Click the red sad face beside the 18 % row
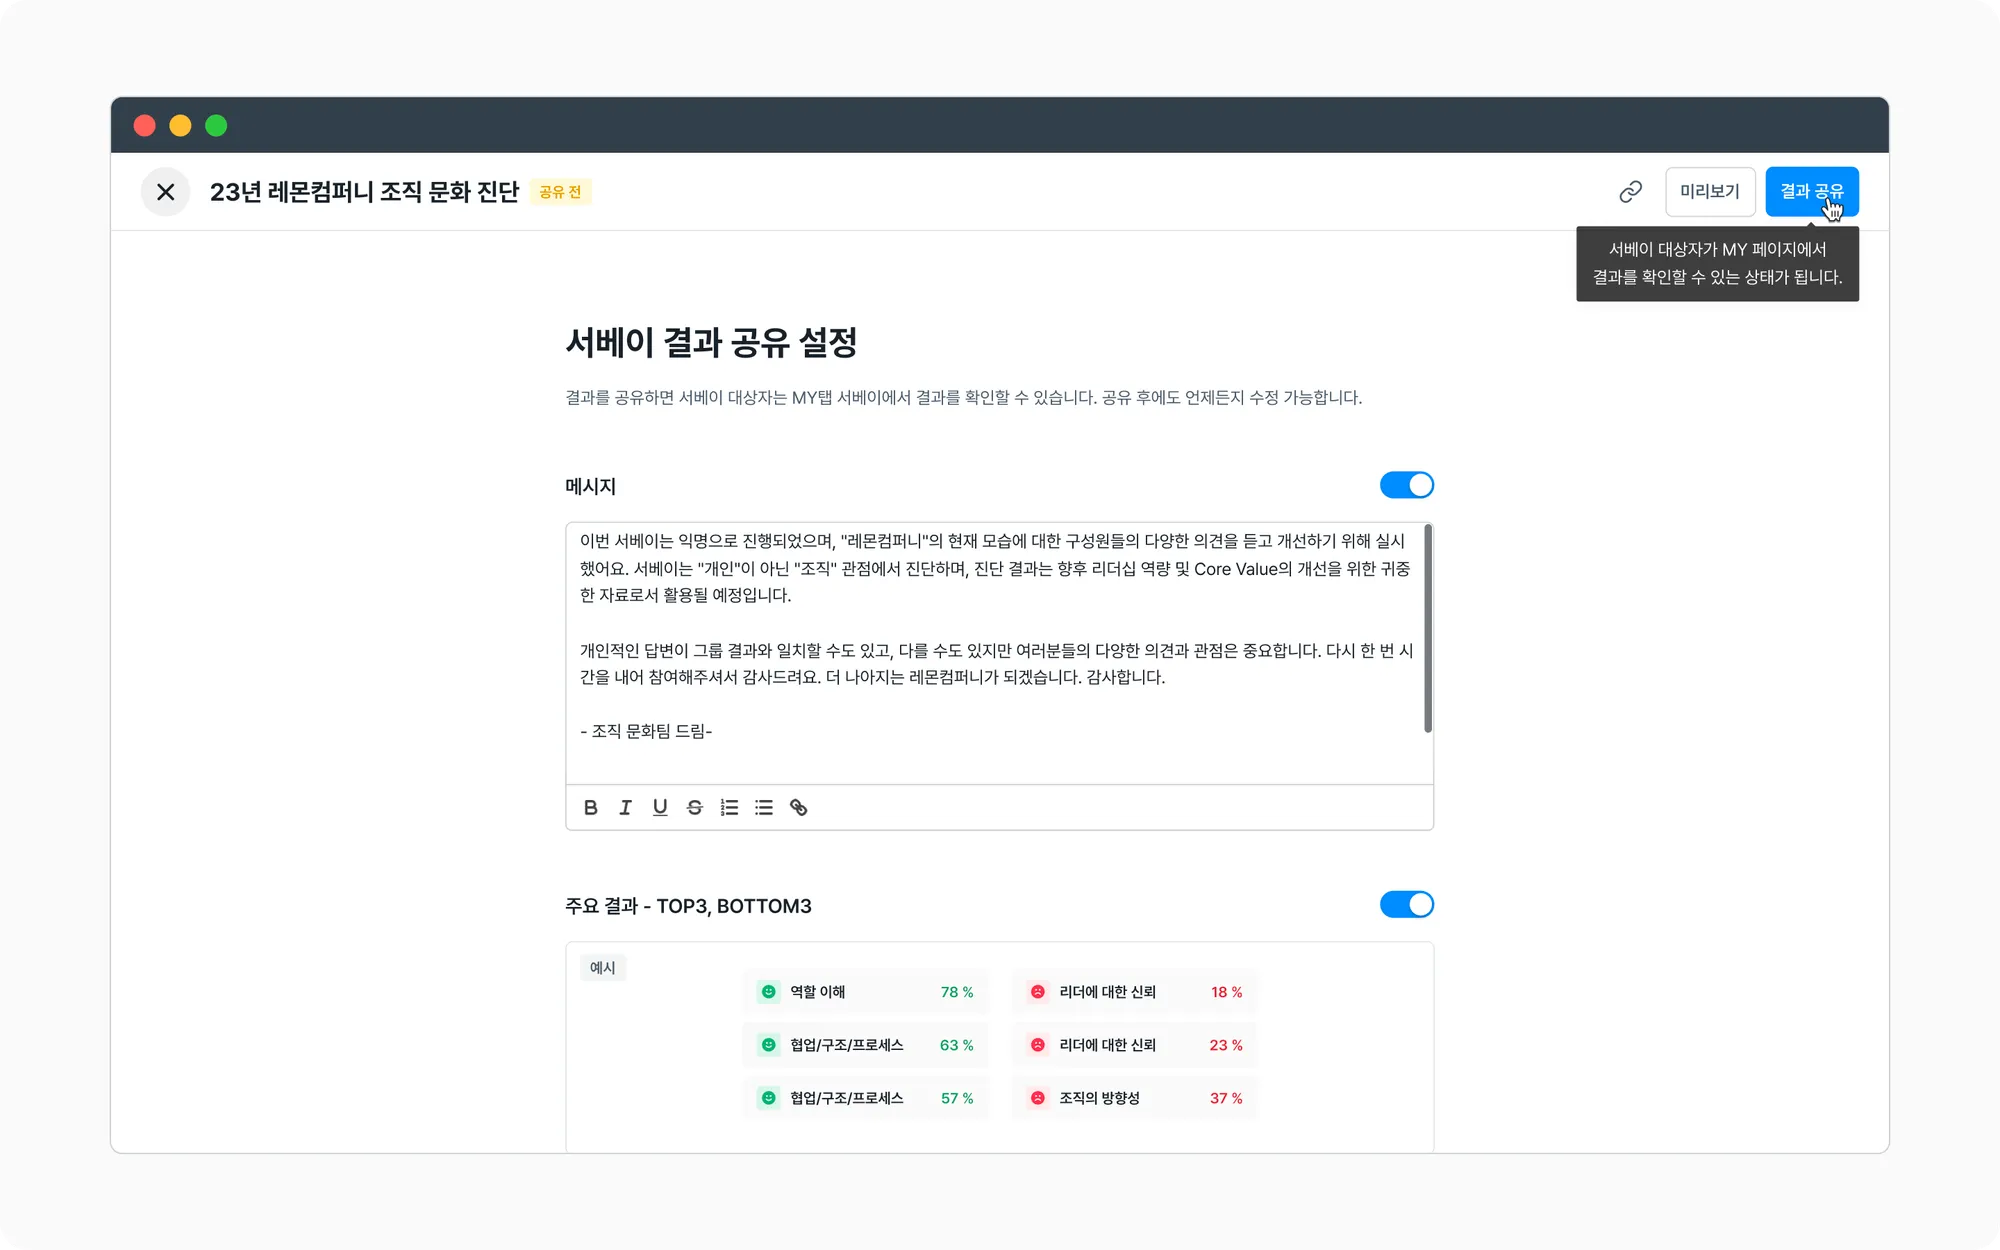The height and width of the screenshot is (1250, 2000). coord(1038,992)
